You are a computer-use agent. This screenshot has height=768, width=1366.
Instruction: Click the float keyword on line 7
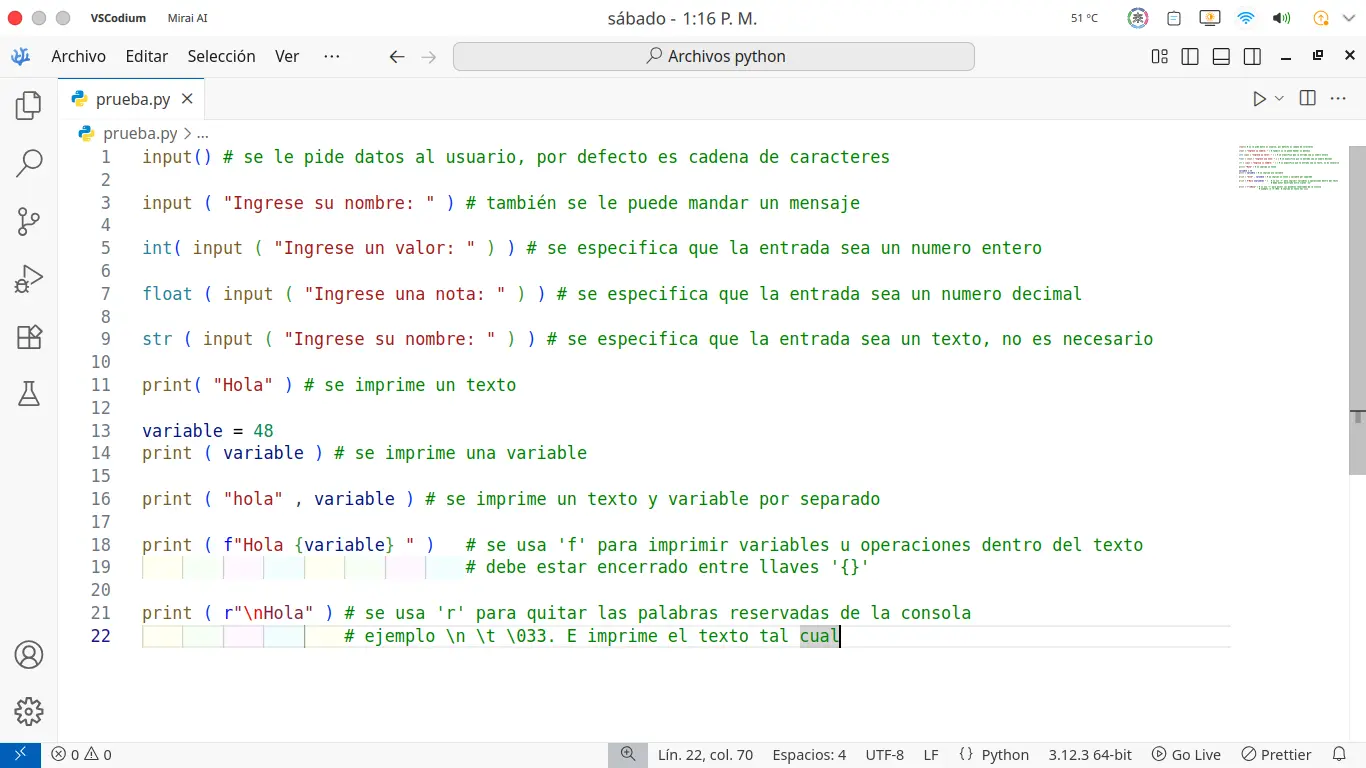[x=167, y=294]
